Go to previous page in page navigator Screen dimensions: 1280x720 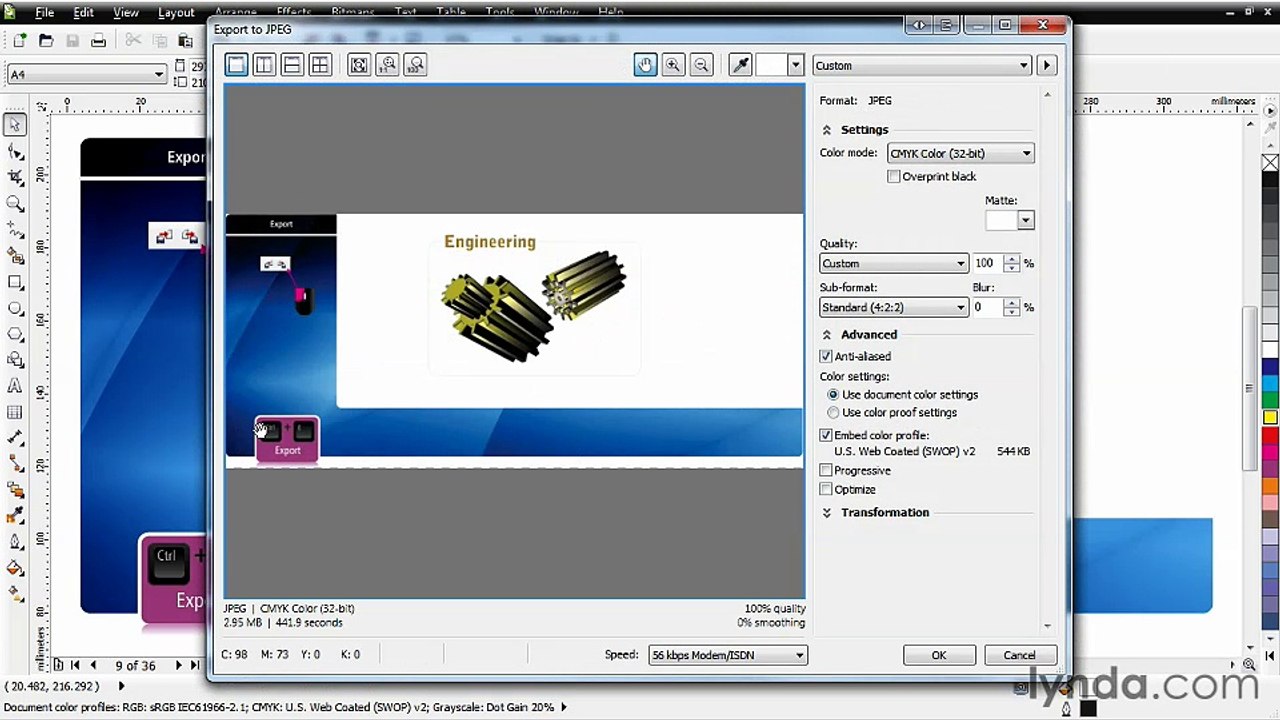(93, 665)
